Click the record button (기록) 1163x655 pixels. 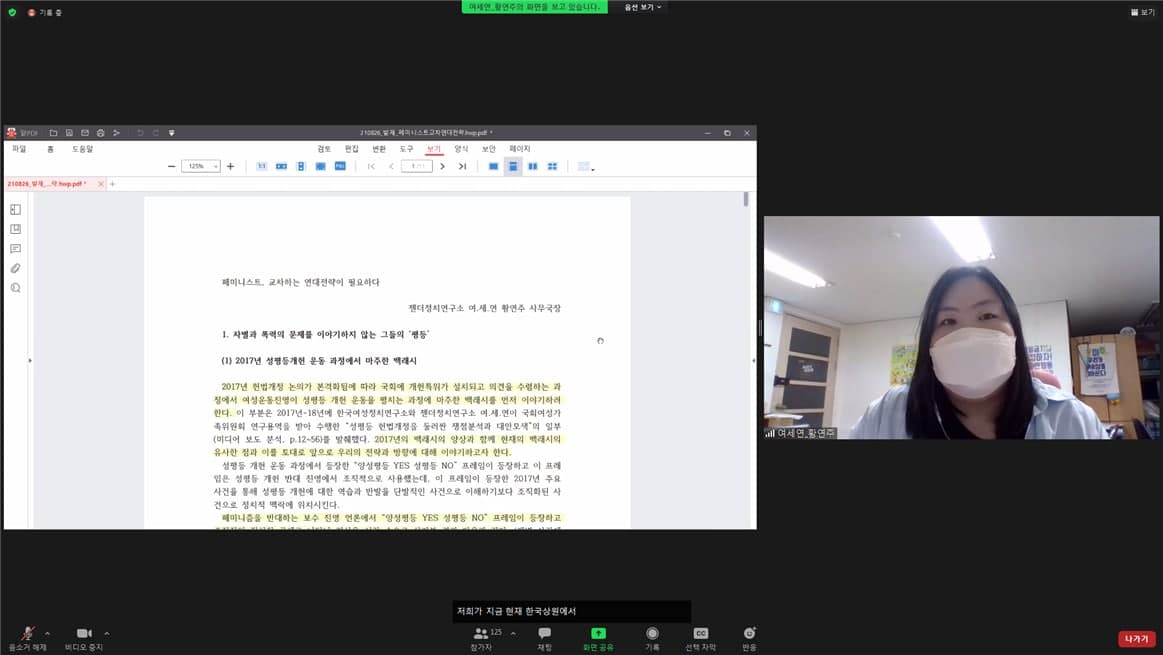[652, 638]
